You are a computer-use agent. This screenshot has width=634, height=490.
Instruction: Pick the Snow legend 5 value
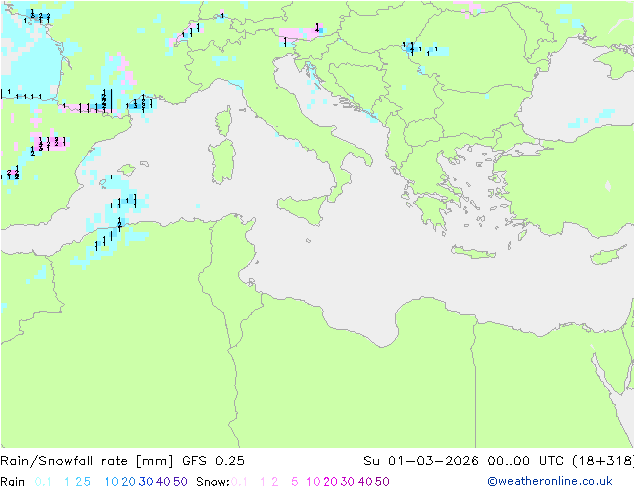coord(295,482)
